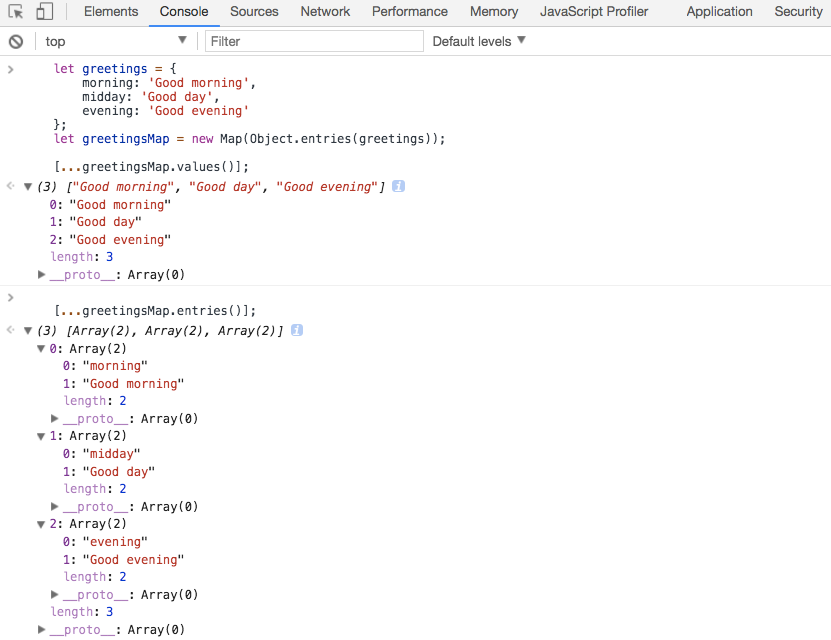Open the Default levels dropdown
Image resolution: width=831 pixels, height=640 pixels.
479,41
